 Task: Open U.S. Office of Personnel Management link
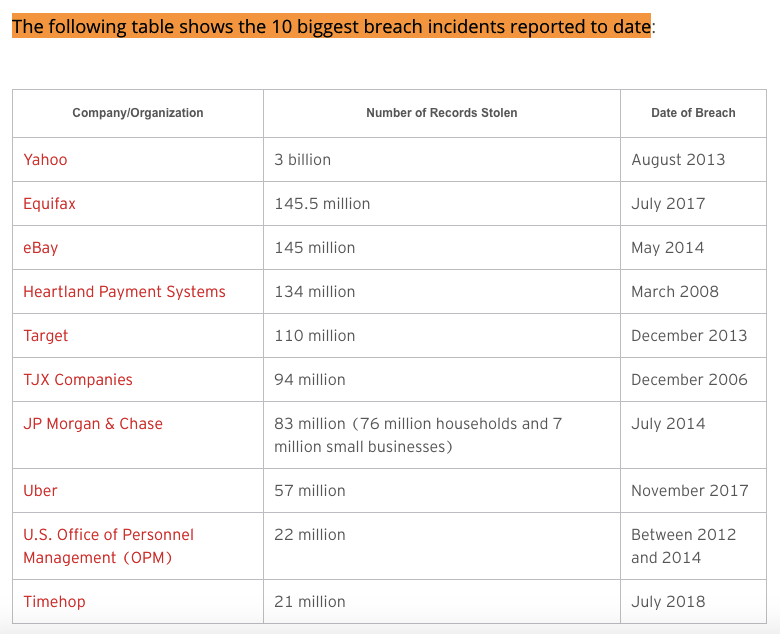coord(108,546)
